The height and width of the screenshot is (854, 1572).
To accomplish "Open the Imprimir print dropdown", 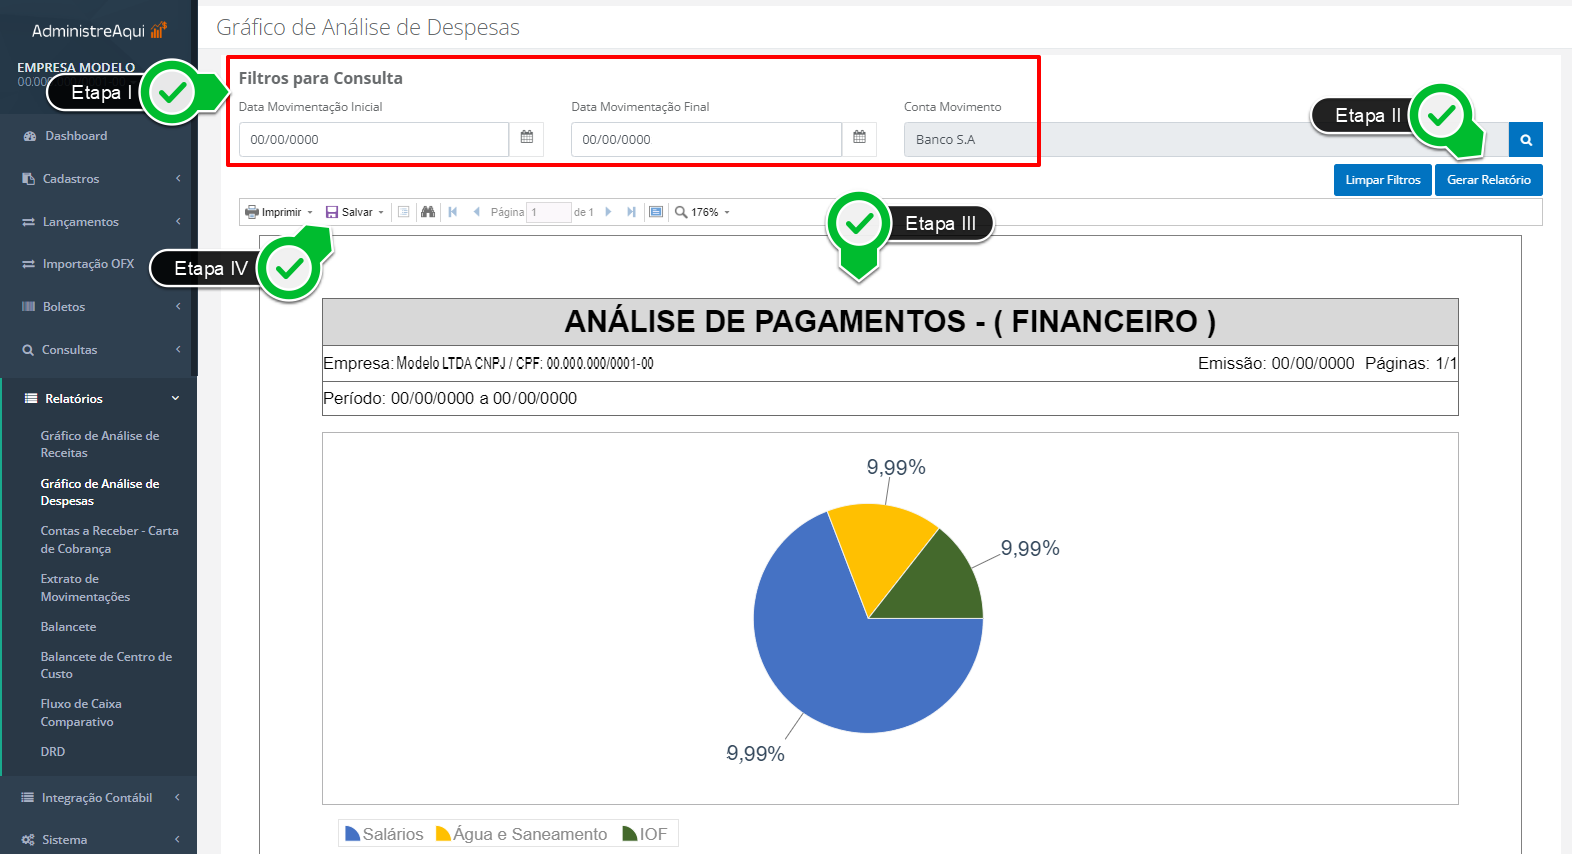I will (280, 212).
